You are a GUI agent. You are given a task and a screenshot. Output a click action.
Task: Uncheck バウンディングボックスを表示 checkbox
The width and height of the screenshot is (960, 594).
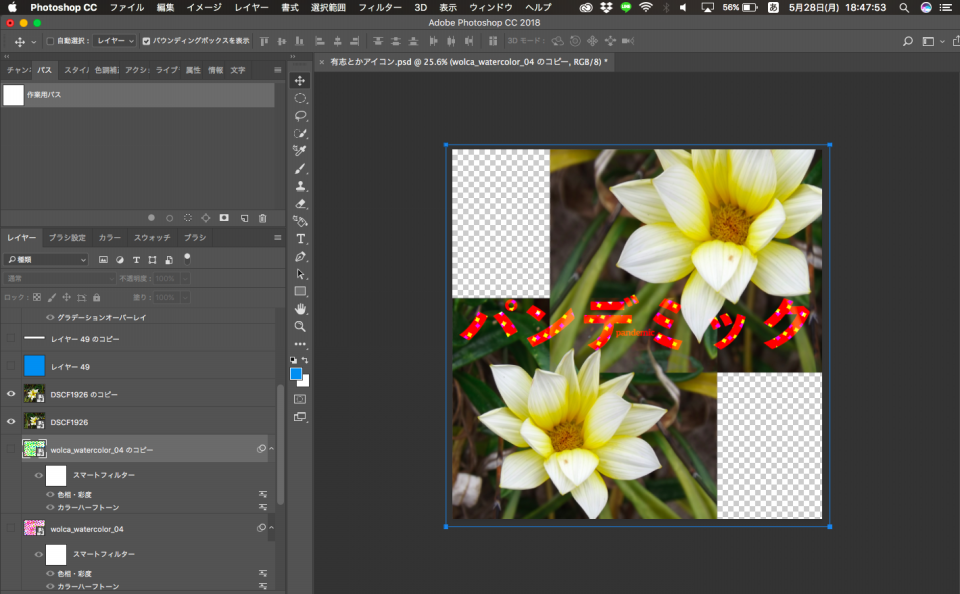coord(147,41)
